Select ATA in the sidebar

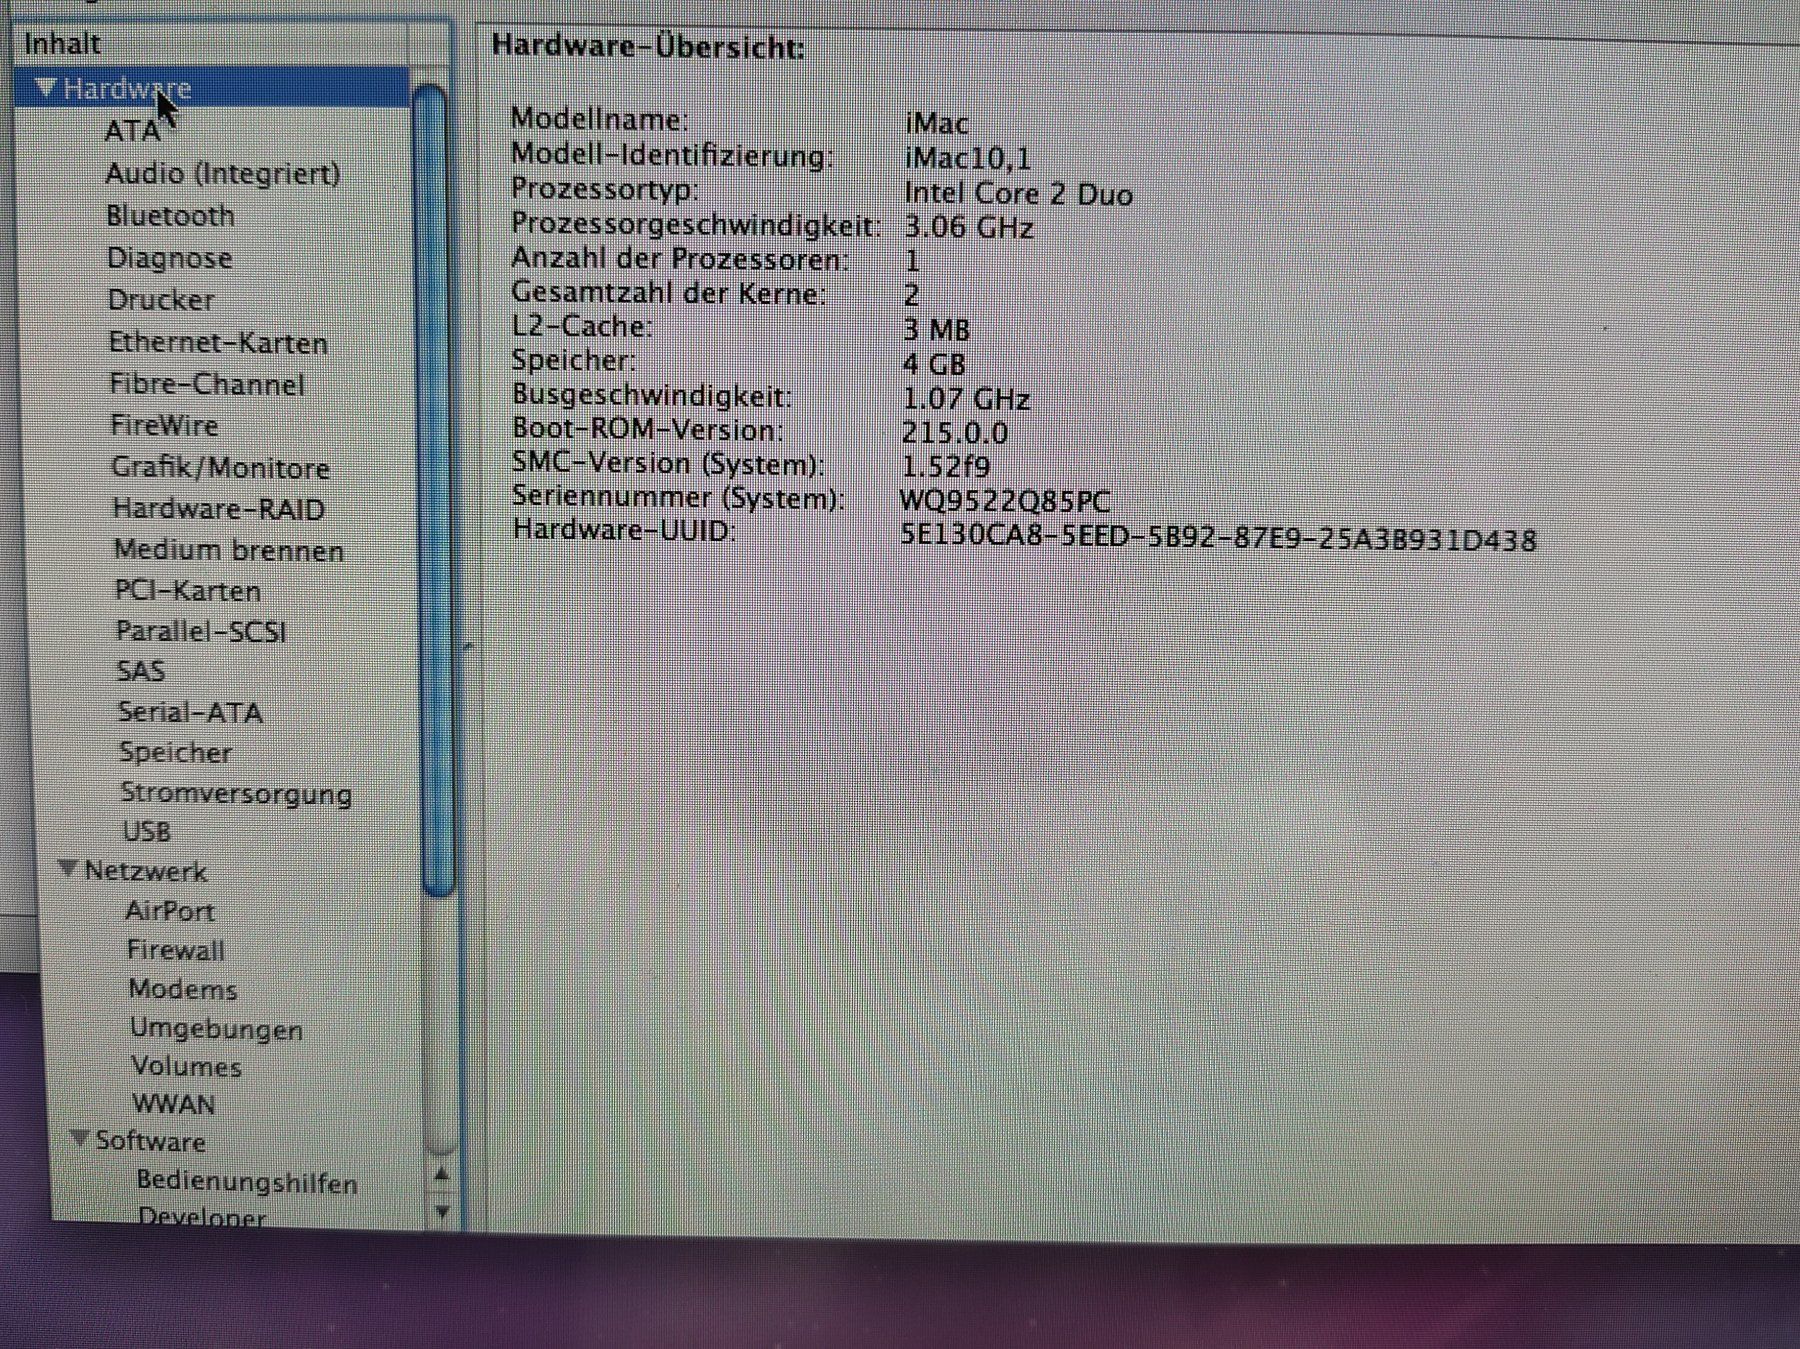click(132, 131)
